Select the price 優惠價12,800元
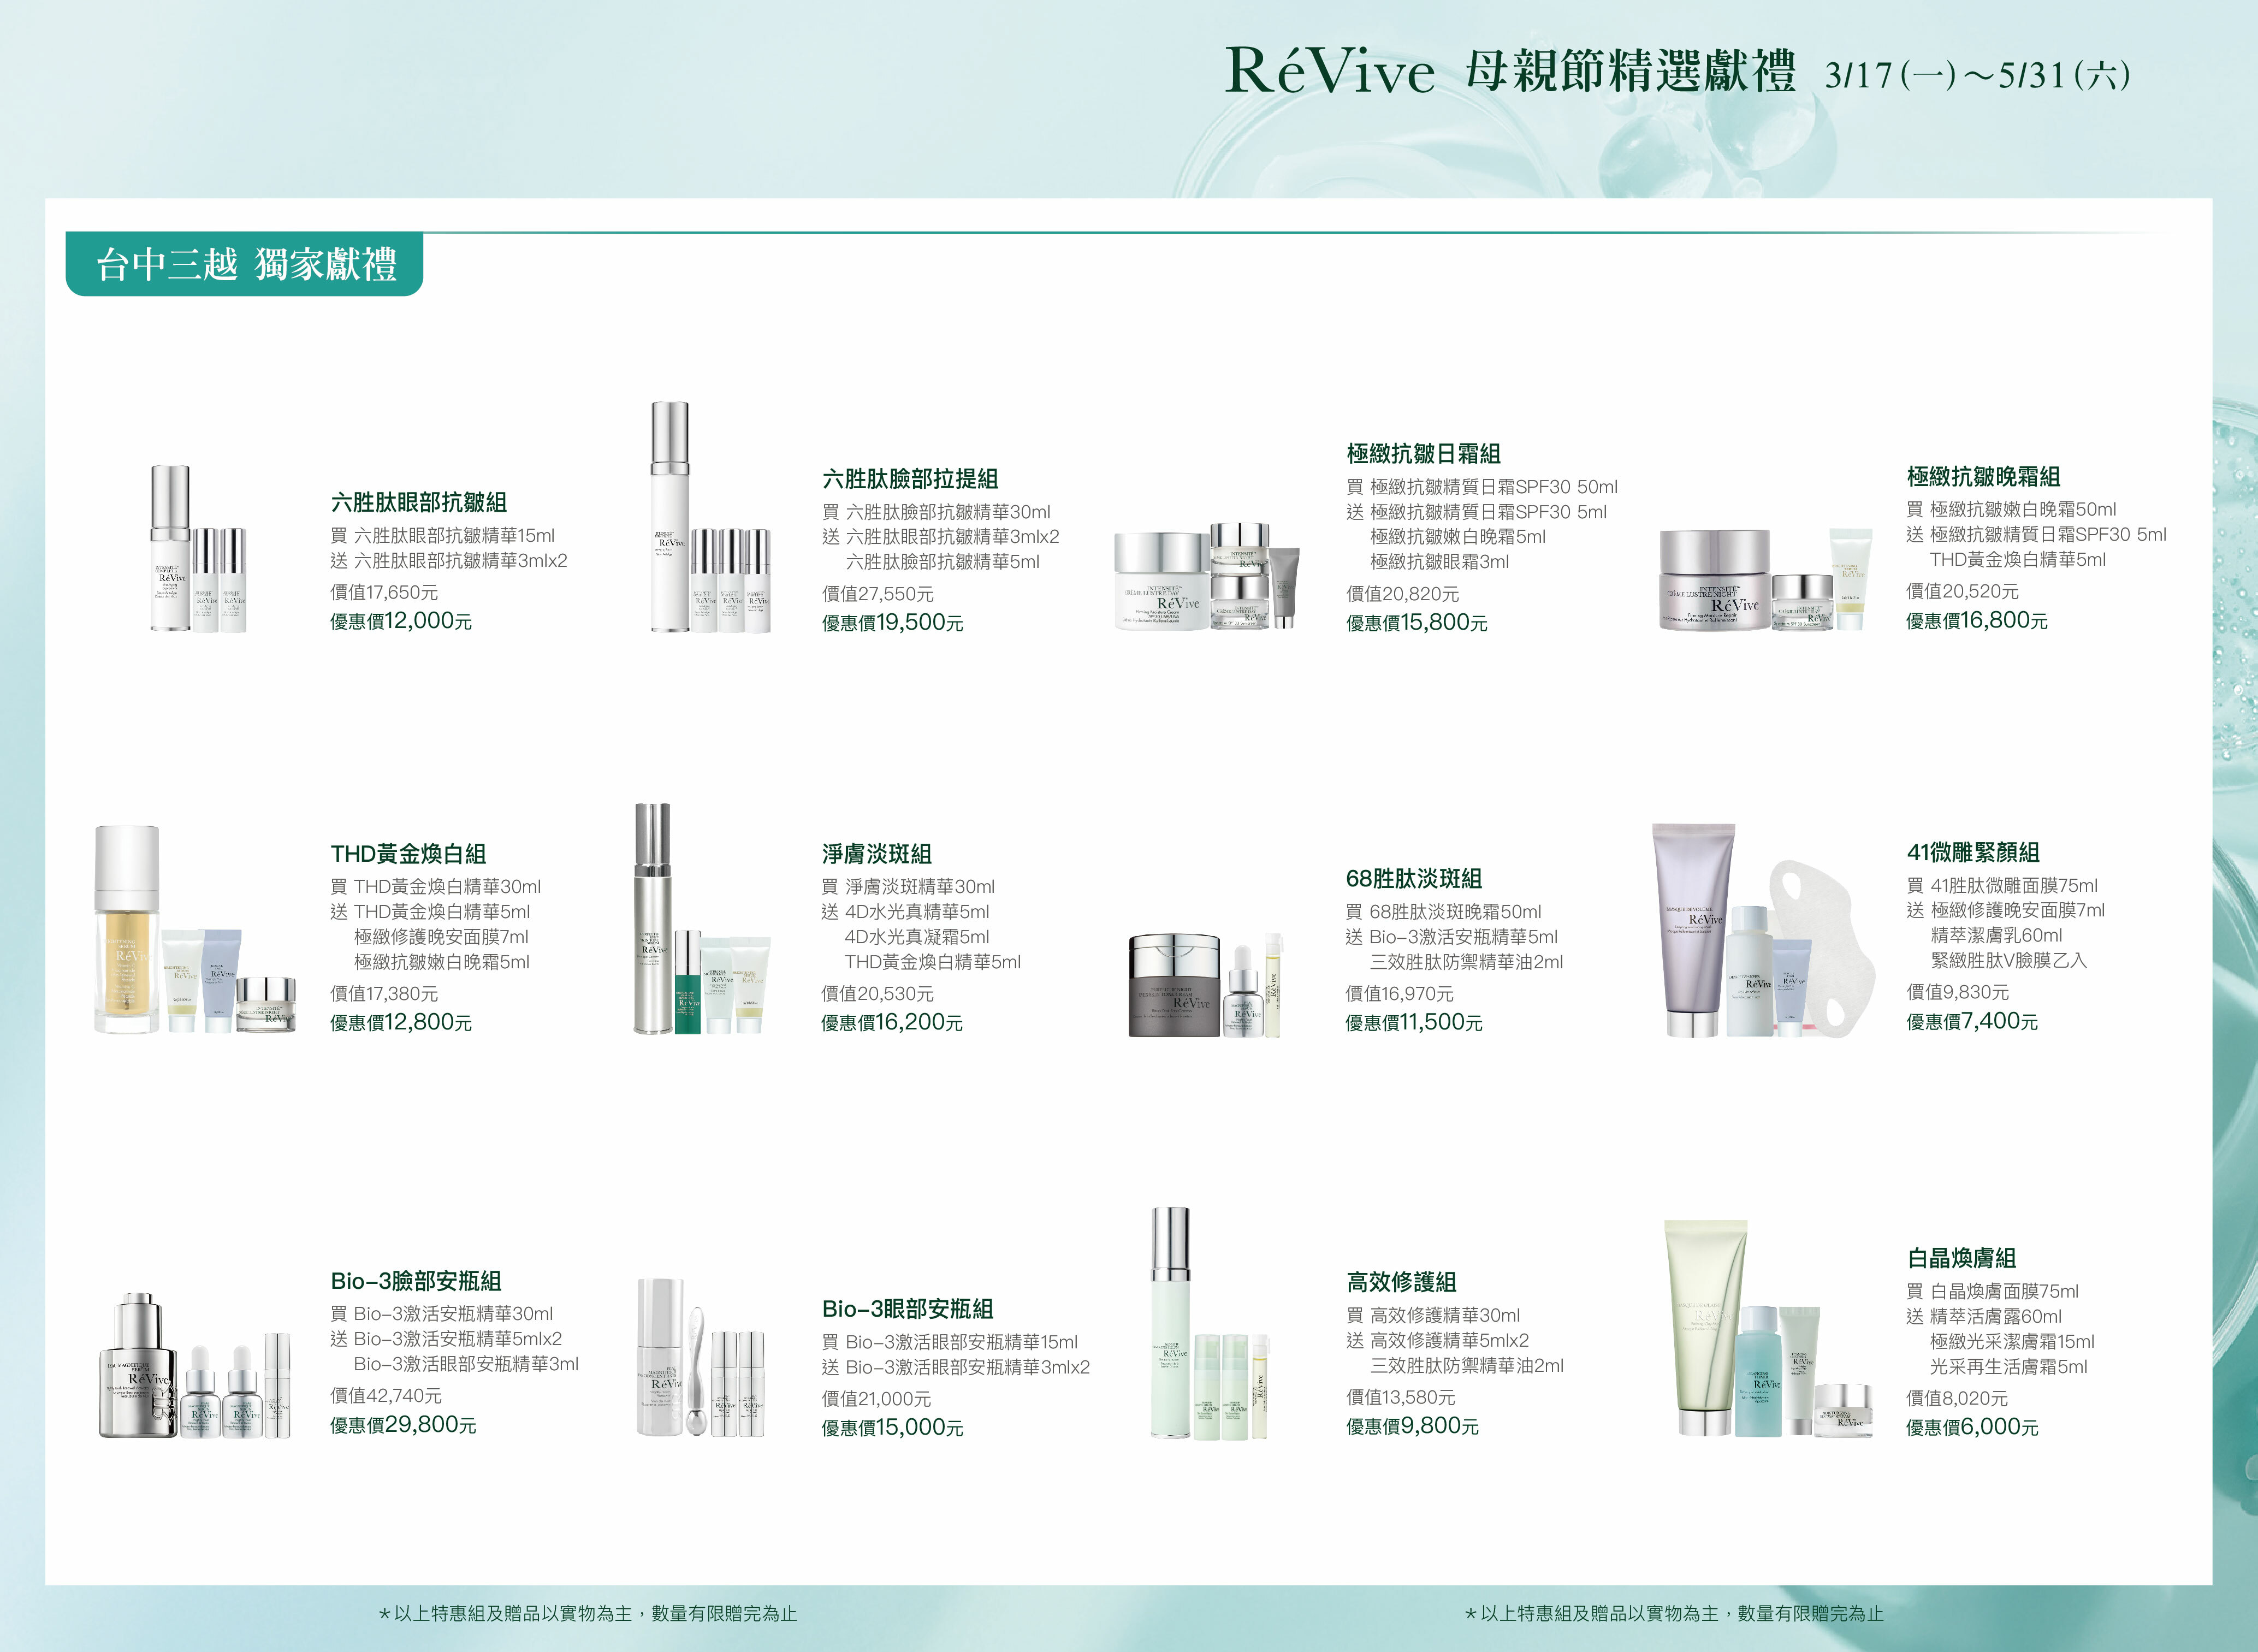 [401, 1022]
